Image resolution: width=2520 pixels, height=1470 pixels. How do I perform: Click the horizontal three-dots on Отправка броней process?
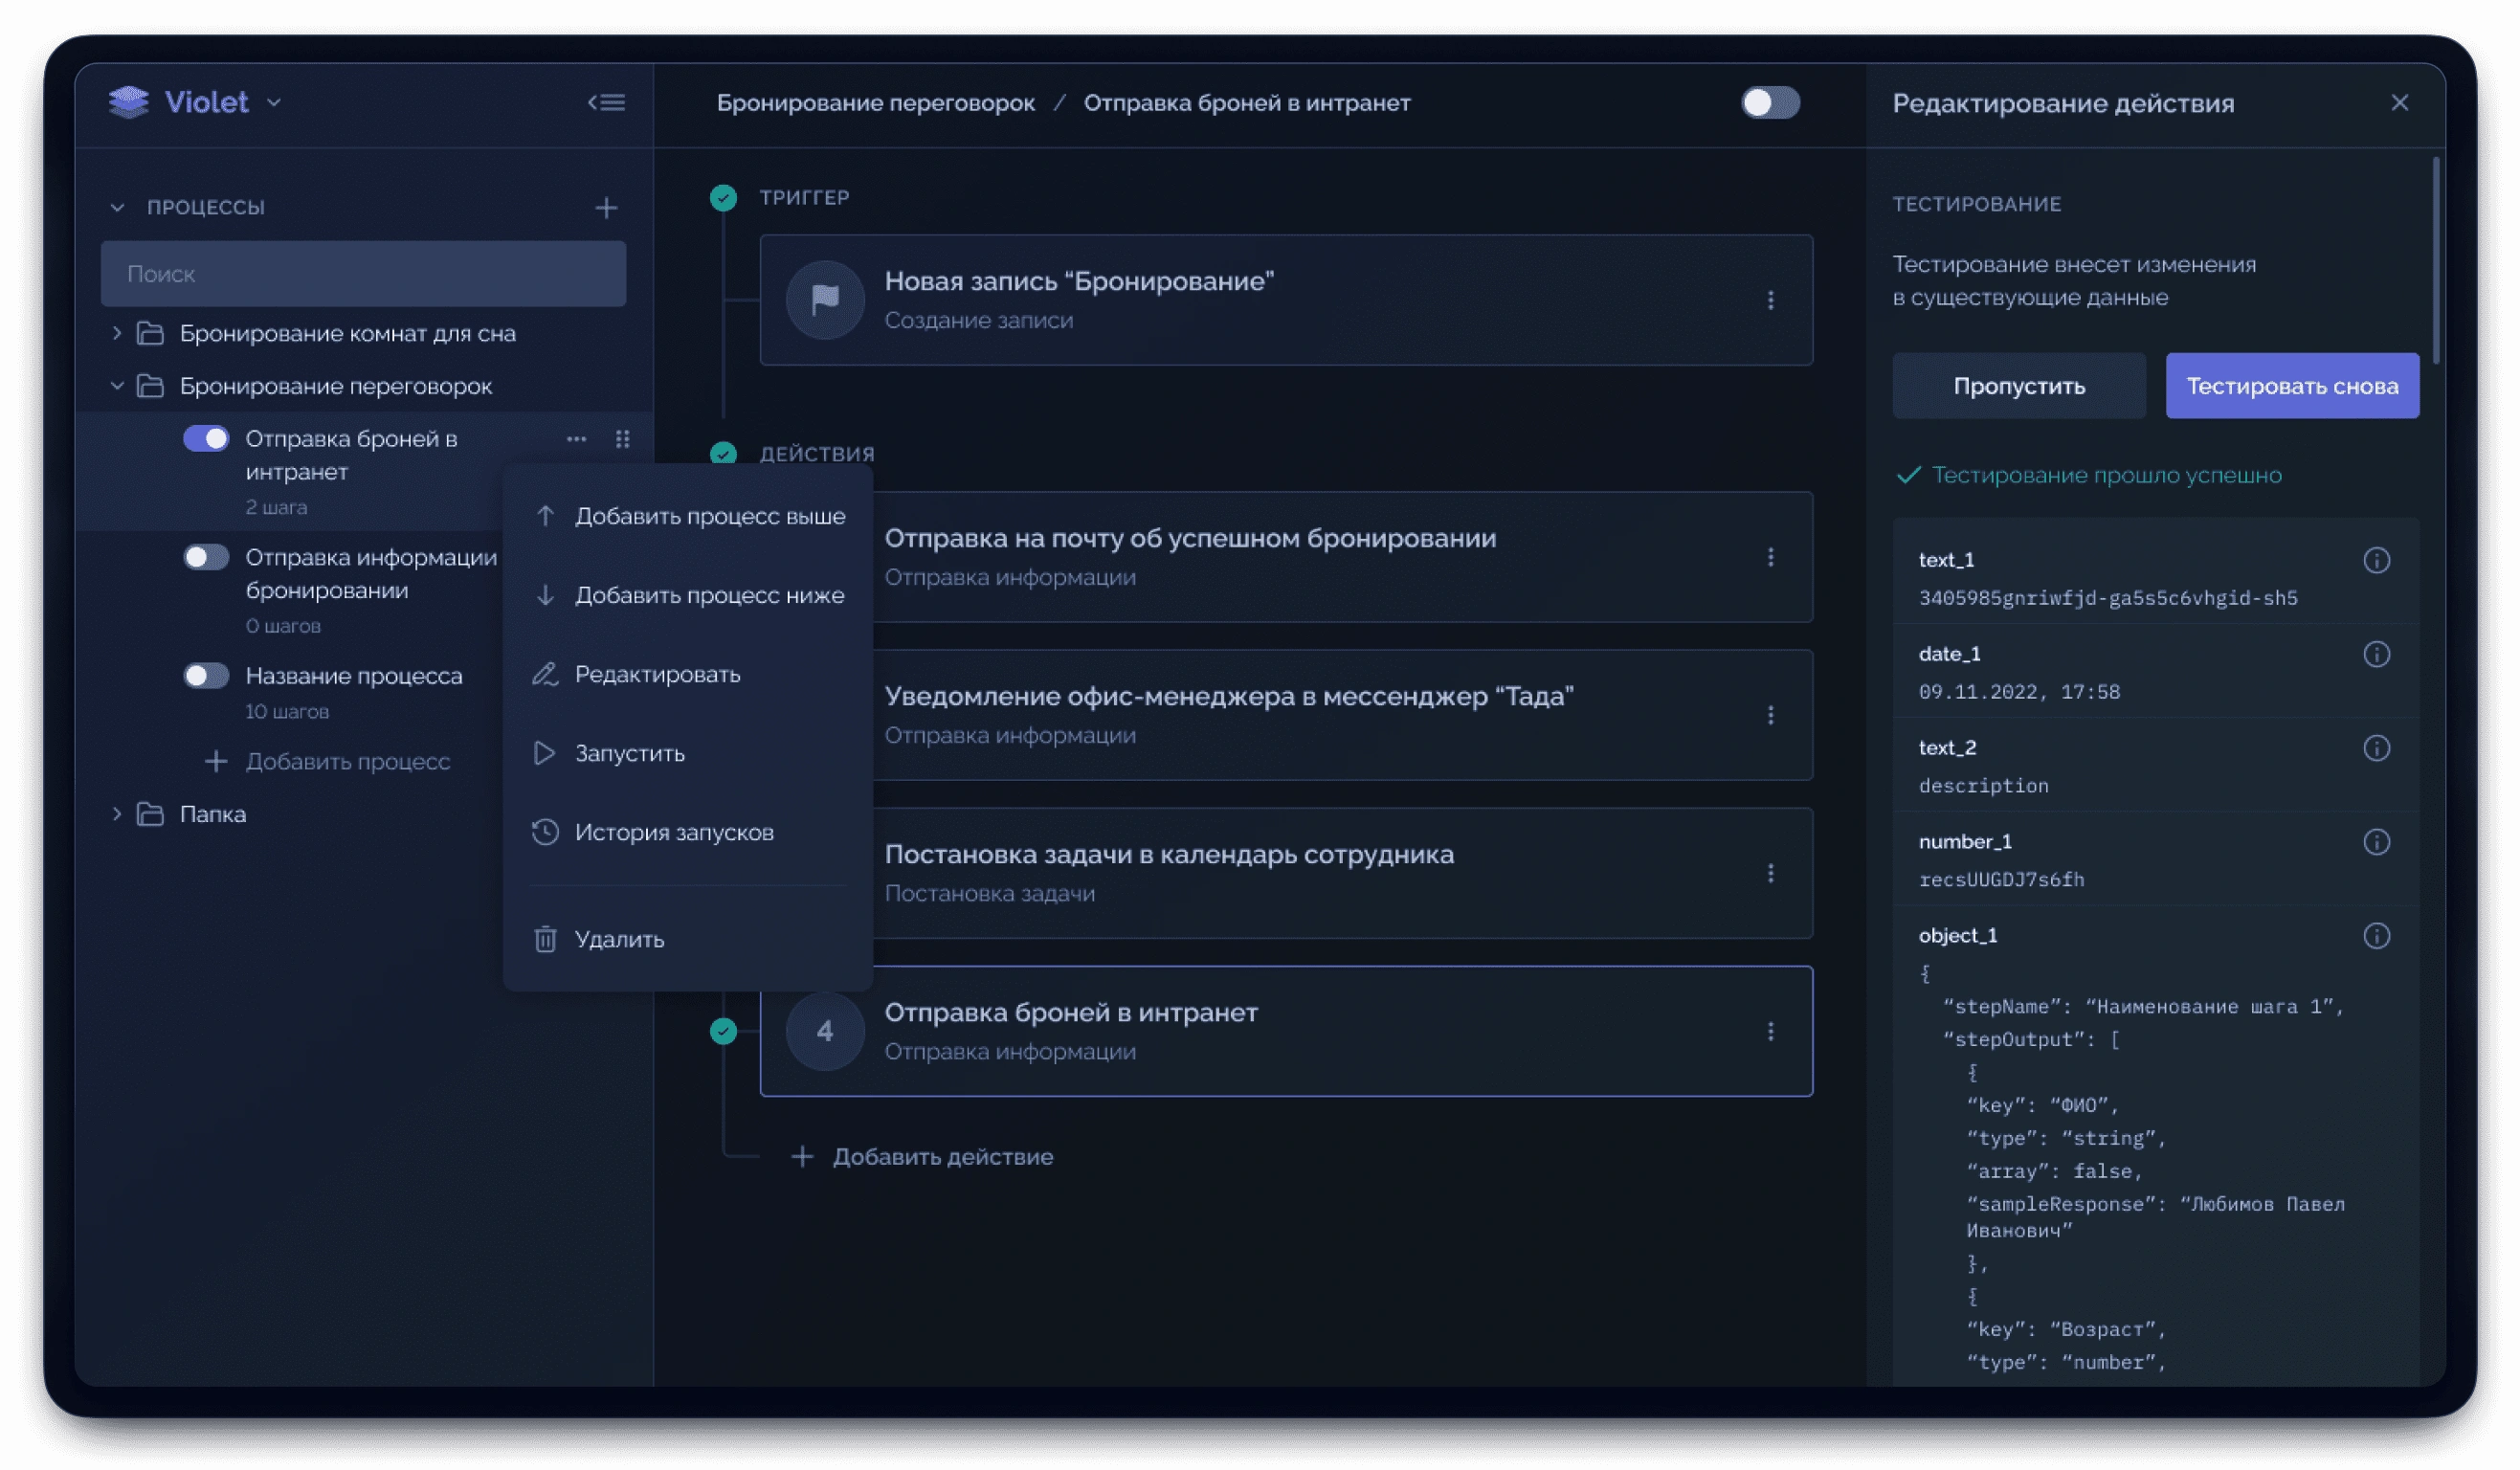point(576,439)
